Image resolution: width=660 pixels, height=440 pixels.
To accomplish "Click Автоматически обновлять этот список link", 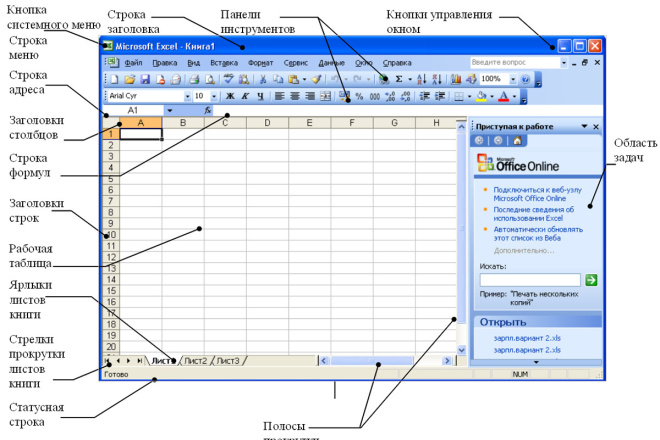I will coord(538,234).
